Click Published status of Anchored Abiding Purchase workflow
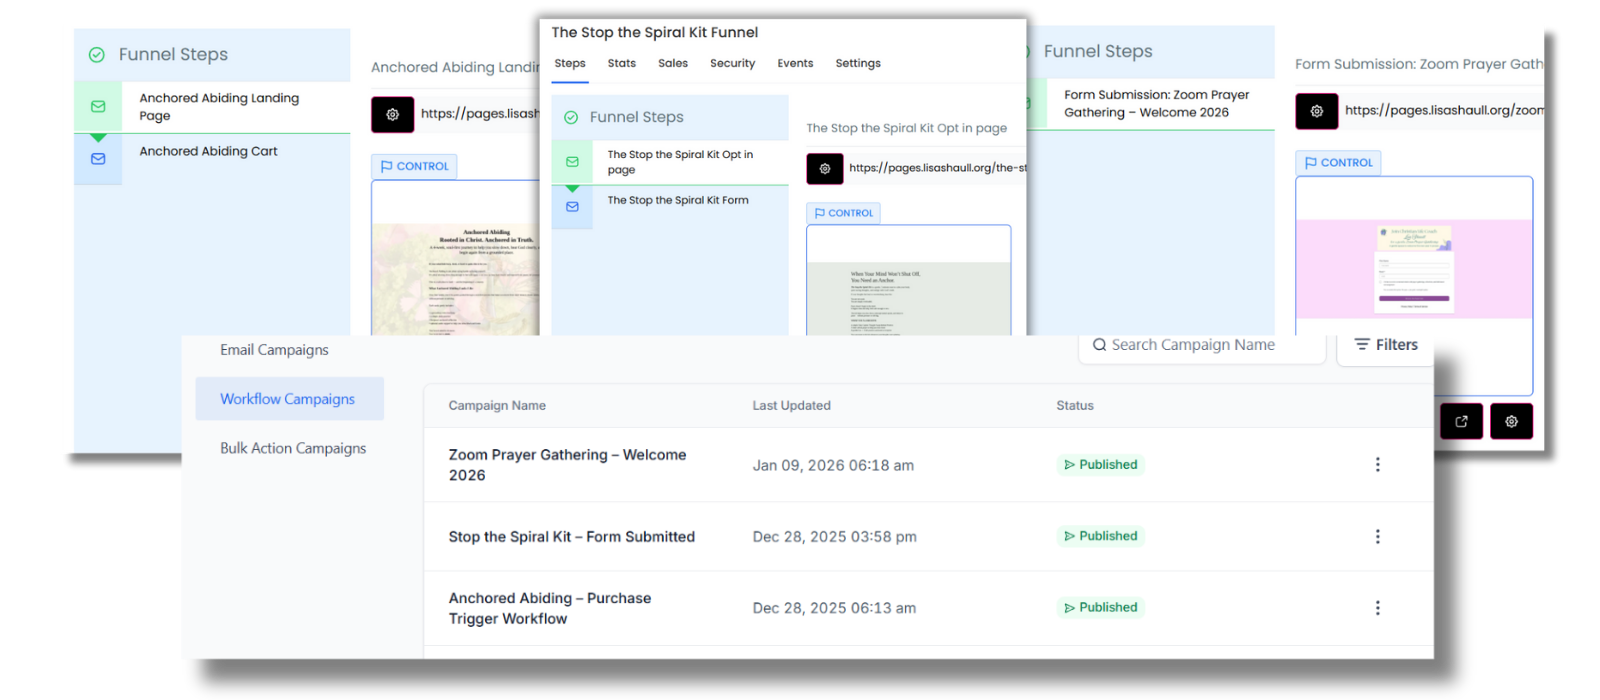Image resolution: width=1600 pixels, height=700 pixels. [x=1100, y=608]
